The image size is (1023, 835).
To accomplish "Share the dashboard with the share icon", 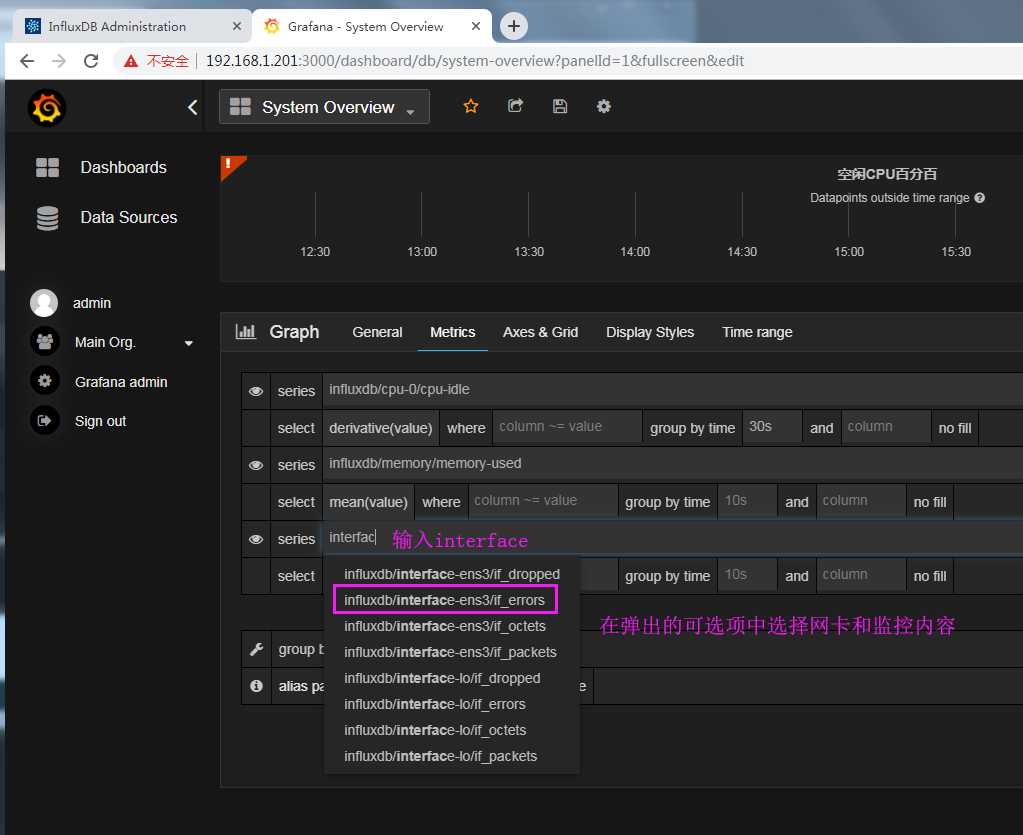I will (515, 106).
